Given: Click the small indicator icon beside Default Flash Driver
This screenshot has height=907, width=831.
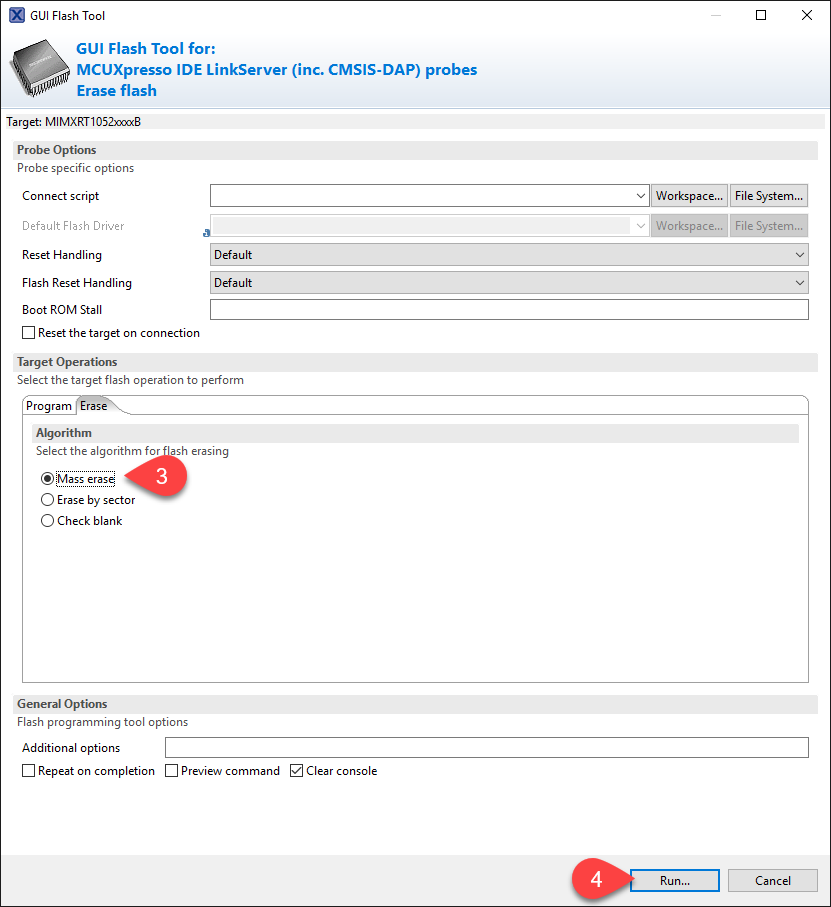Looking at the screenshot, I should click(206, 233).
